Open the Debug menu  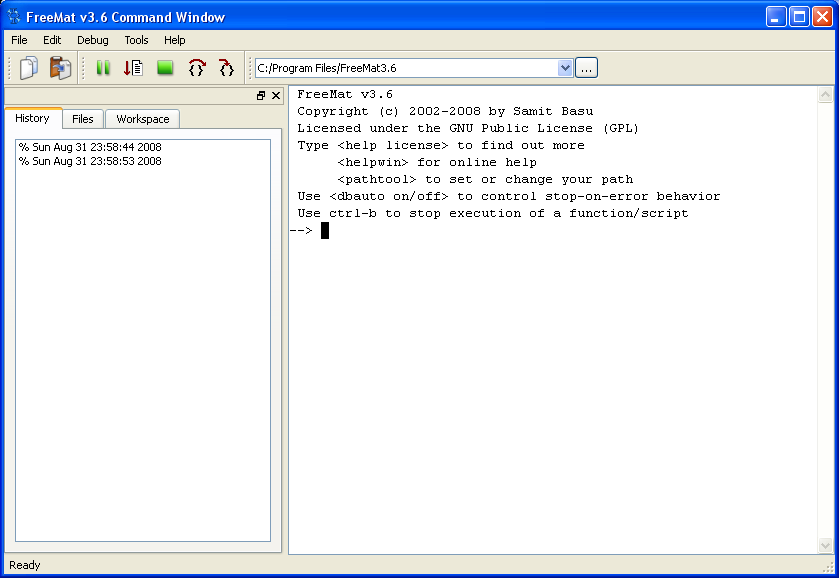pyautogui.click(x=93, y=40)
